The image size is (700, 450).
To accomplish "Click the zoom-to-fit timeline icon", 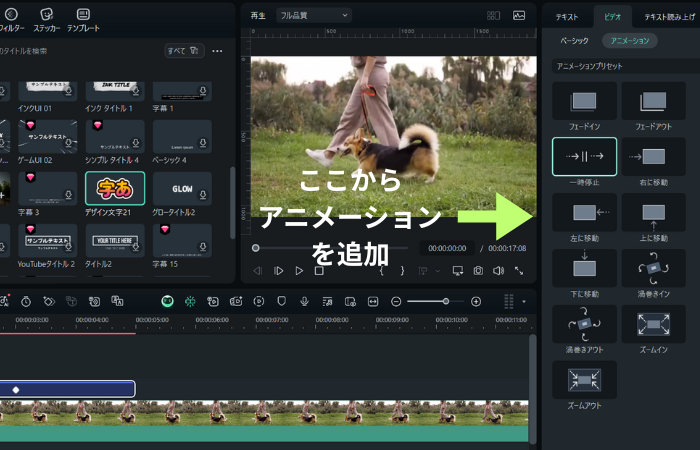I will 373,302.
